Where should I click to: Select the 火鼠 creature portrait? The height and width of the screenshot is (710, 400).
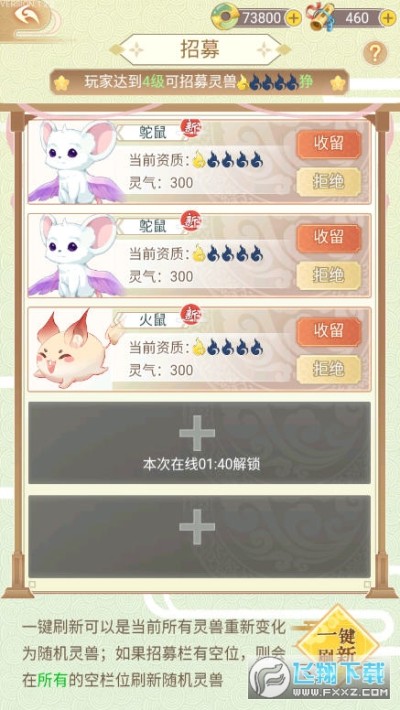pyautogui.click(x=74, y=349)
